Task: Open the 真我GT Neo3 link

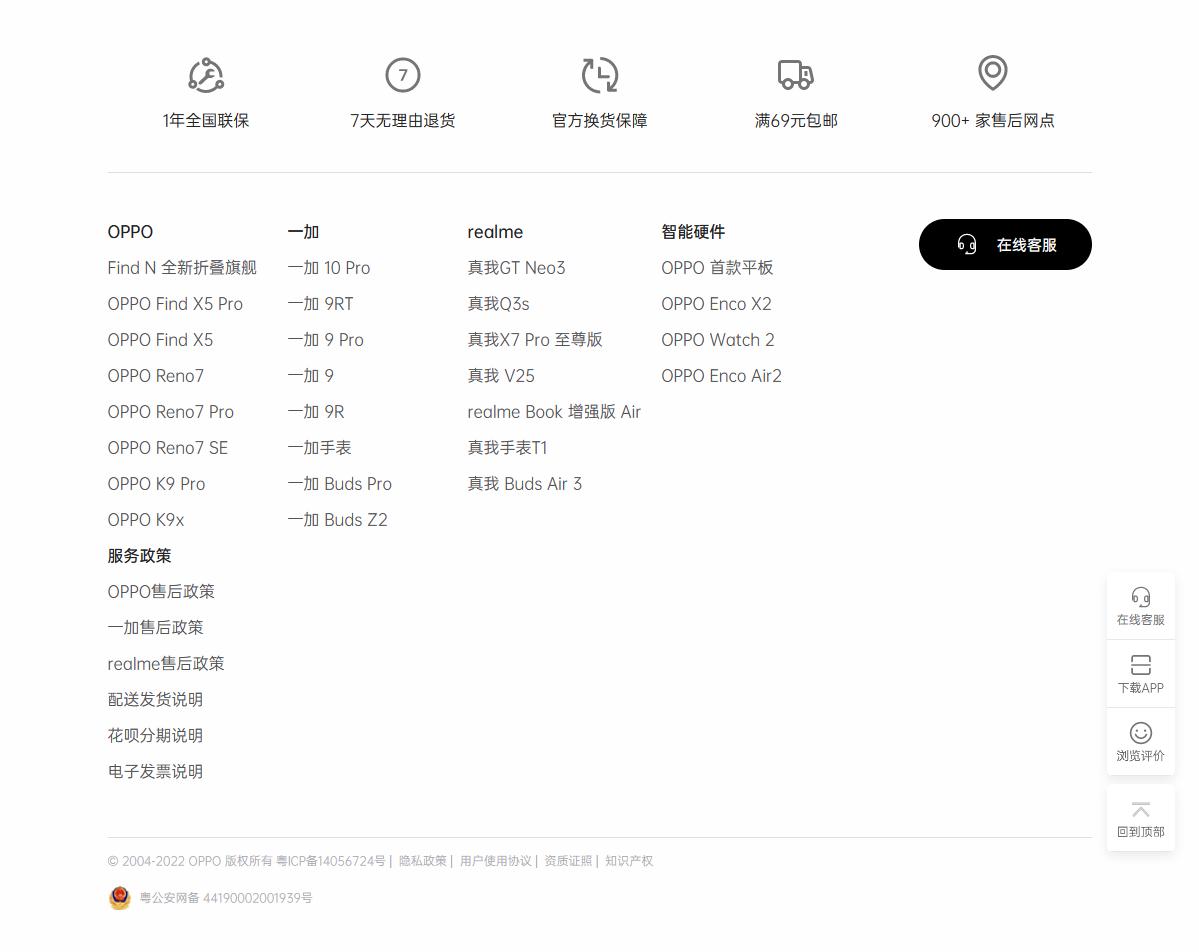Action: point(516,267)
